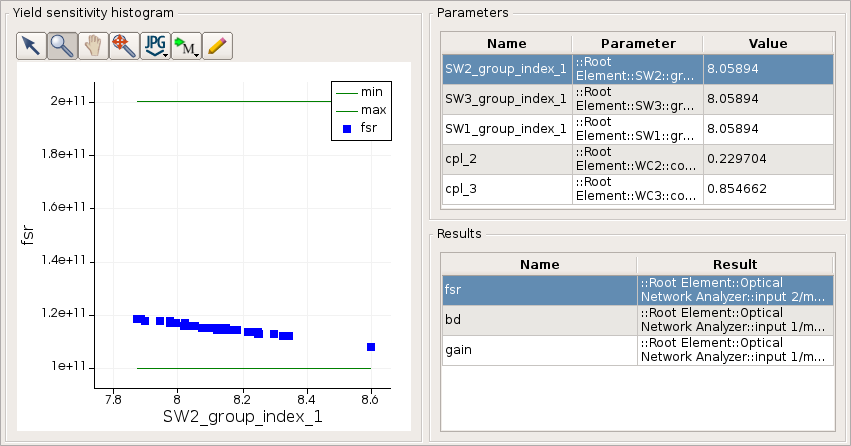This screenshot has height=446, width=851.
Task: Click the value 0.229704 cell
Action: 769,158
